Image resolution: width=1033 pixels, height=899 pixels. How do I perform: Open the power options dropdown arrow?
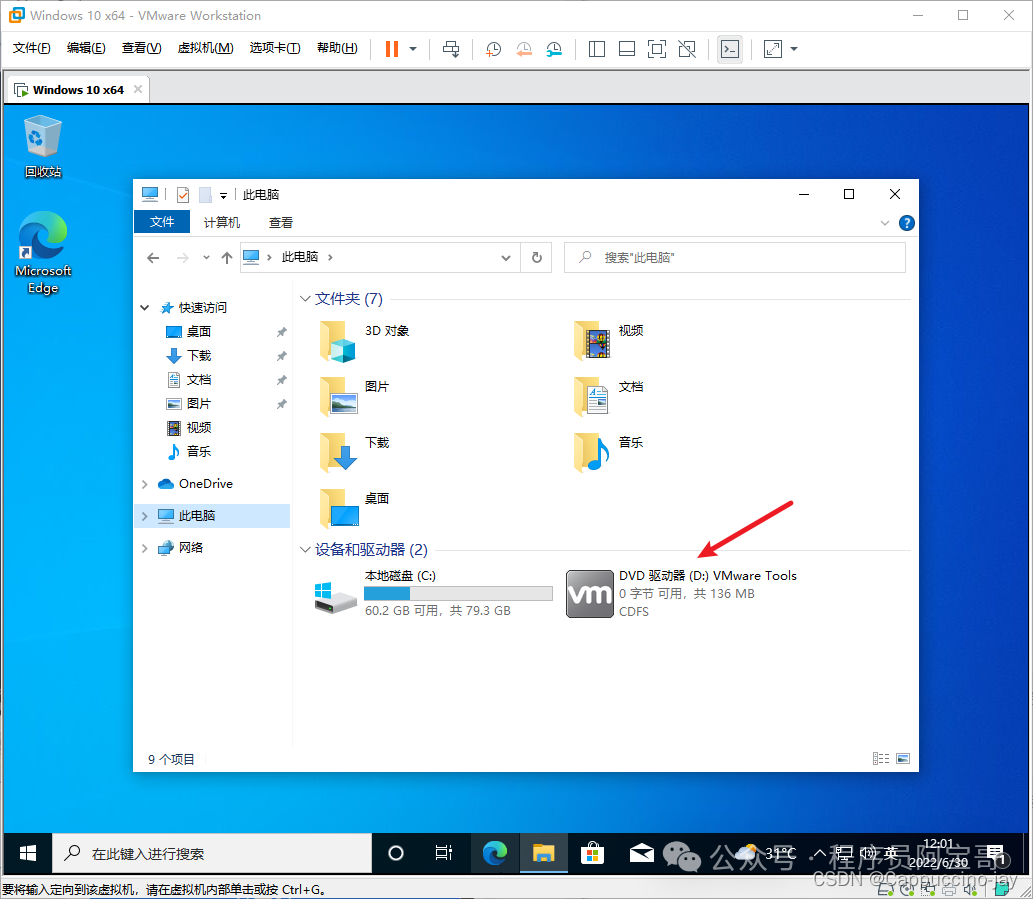pyautogui.click(x=413, y=49)
